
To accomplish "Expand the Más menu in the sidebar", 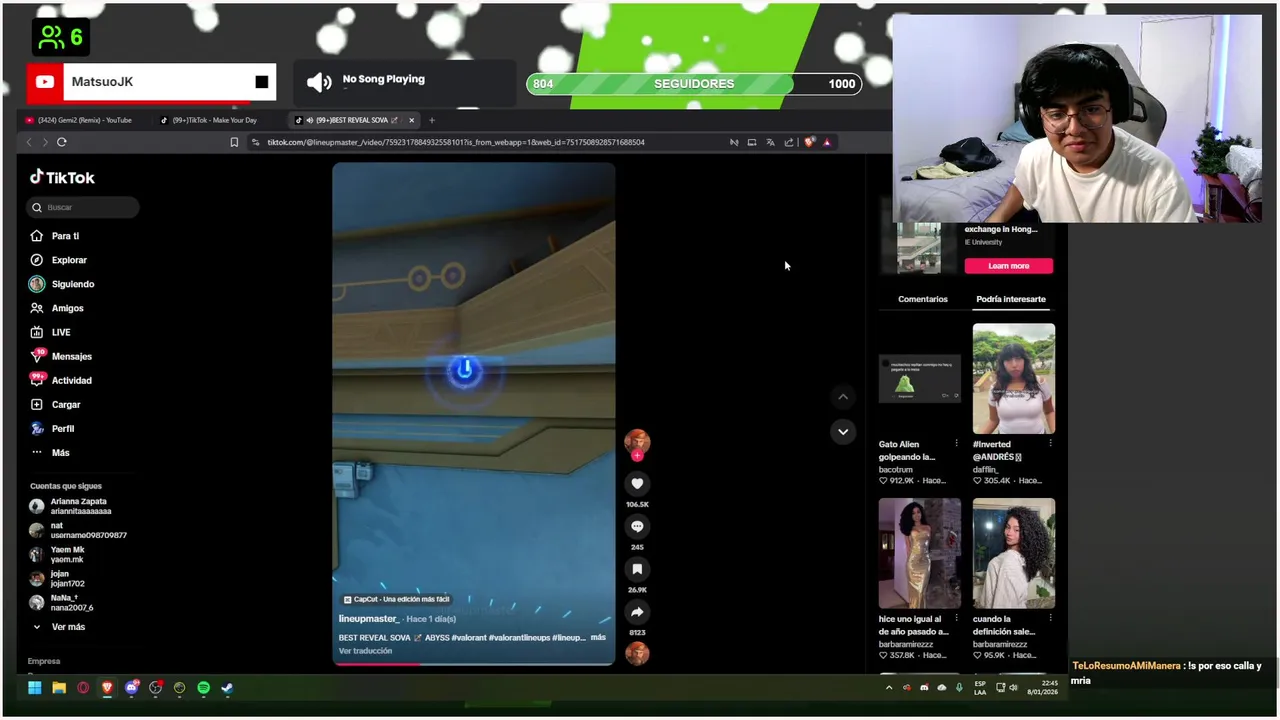I will (50, 452).
